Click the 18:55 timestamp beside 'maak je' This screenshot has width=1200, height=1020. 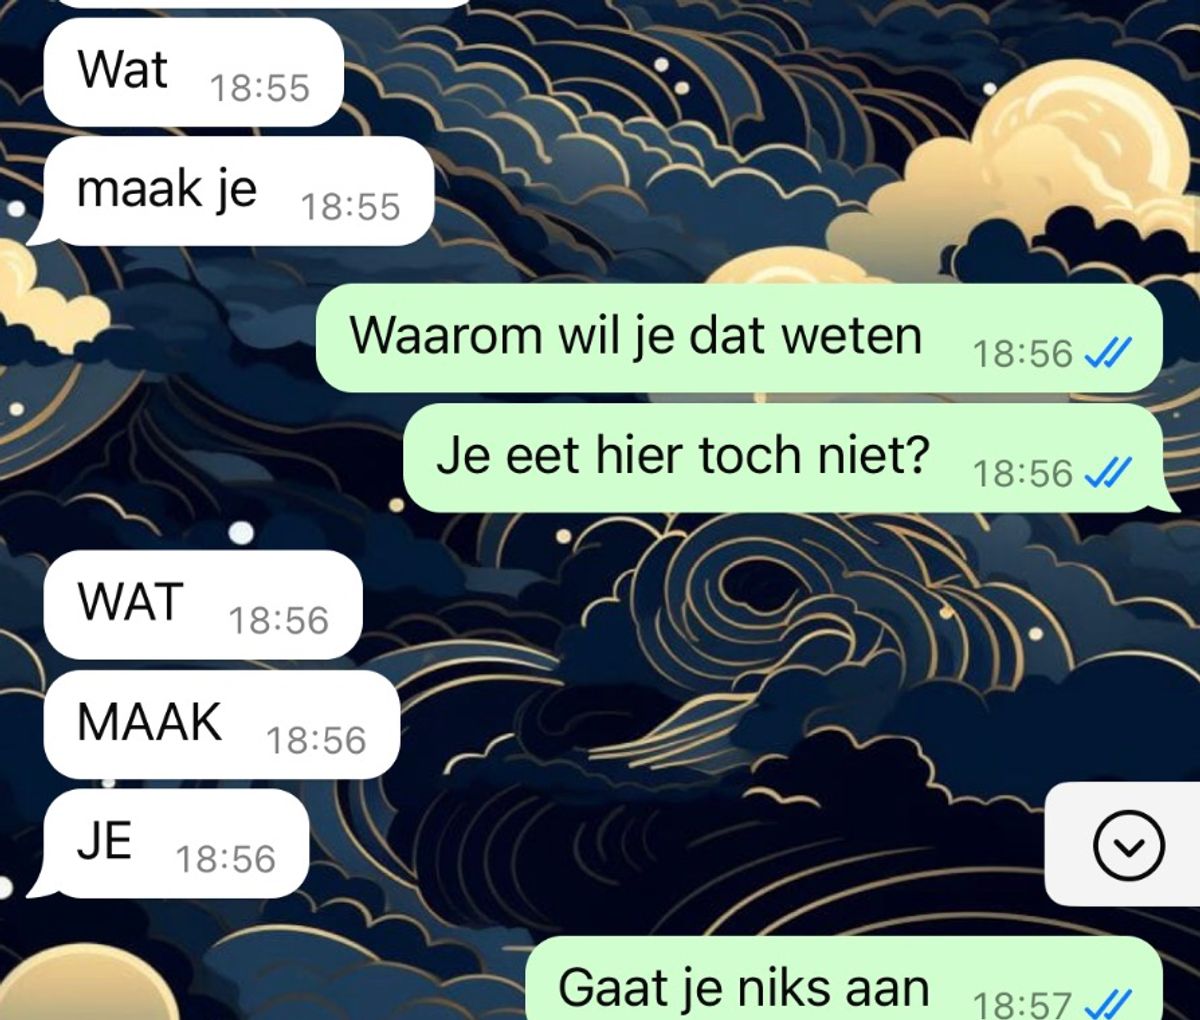point(350,207)
